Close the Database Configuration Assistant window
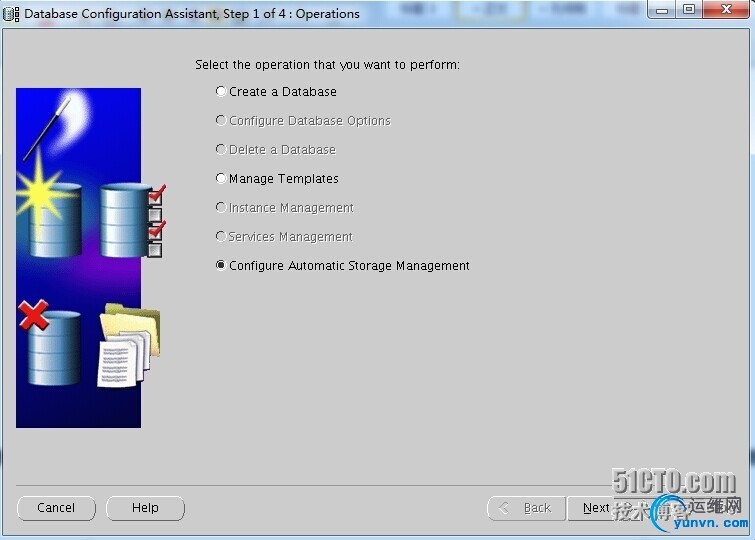The image size is (755, 540). [x=726, y=9]
